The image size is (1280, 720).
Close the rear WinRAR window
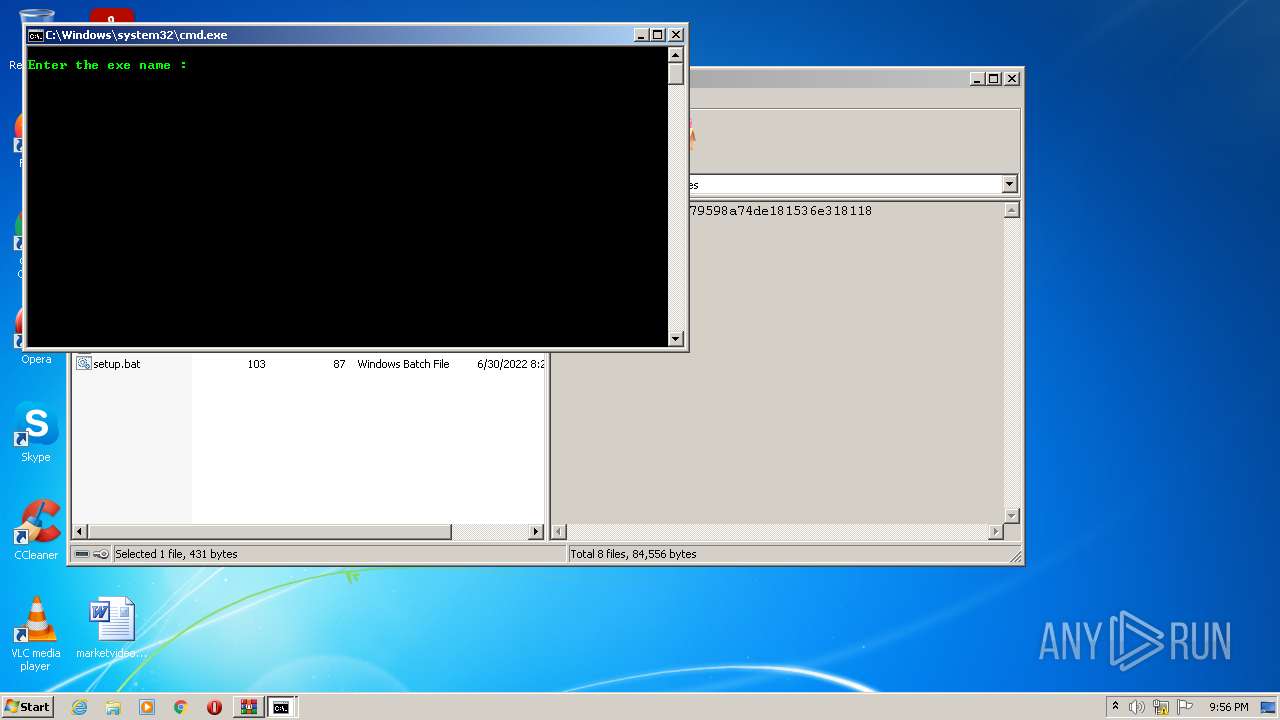(x=1012, y=78)
